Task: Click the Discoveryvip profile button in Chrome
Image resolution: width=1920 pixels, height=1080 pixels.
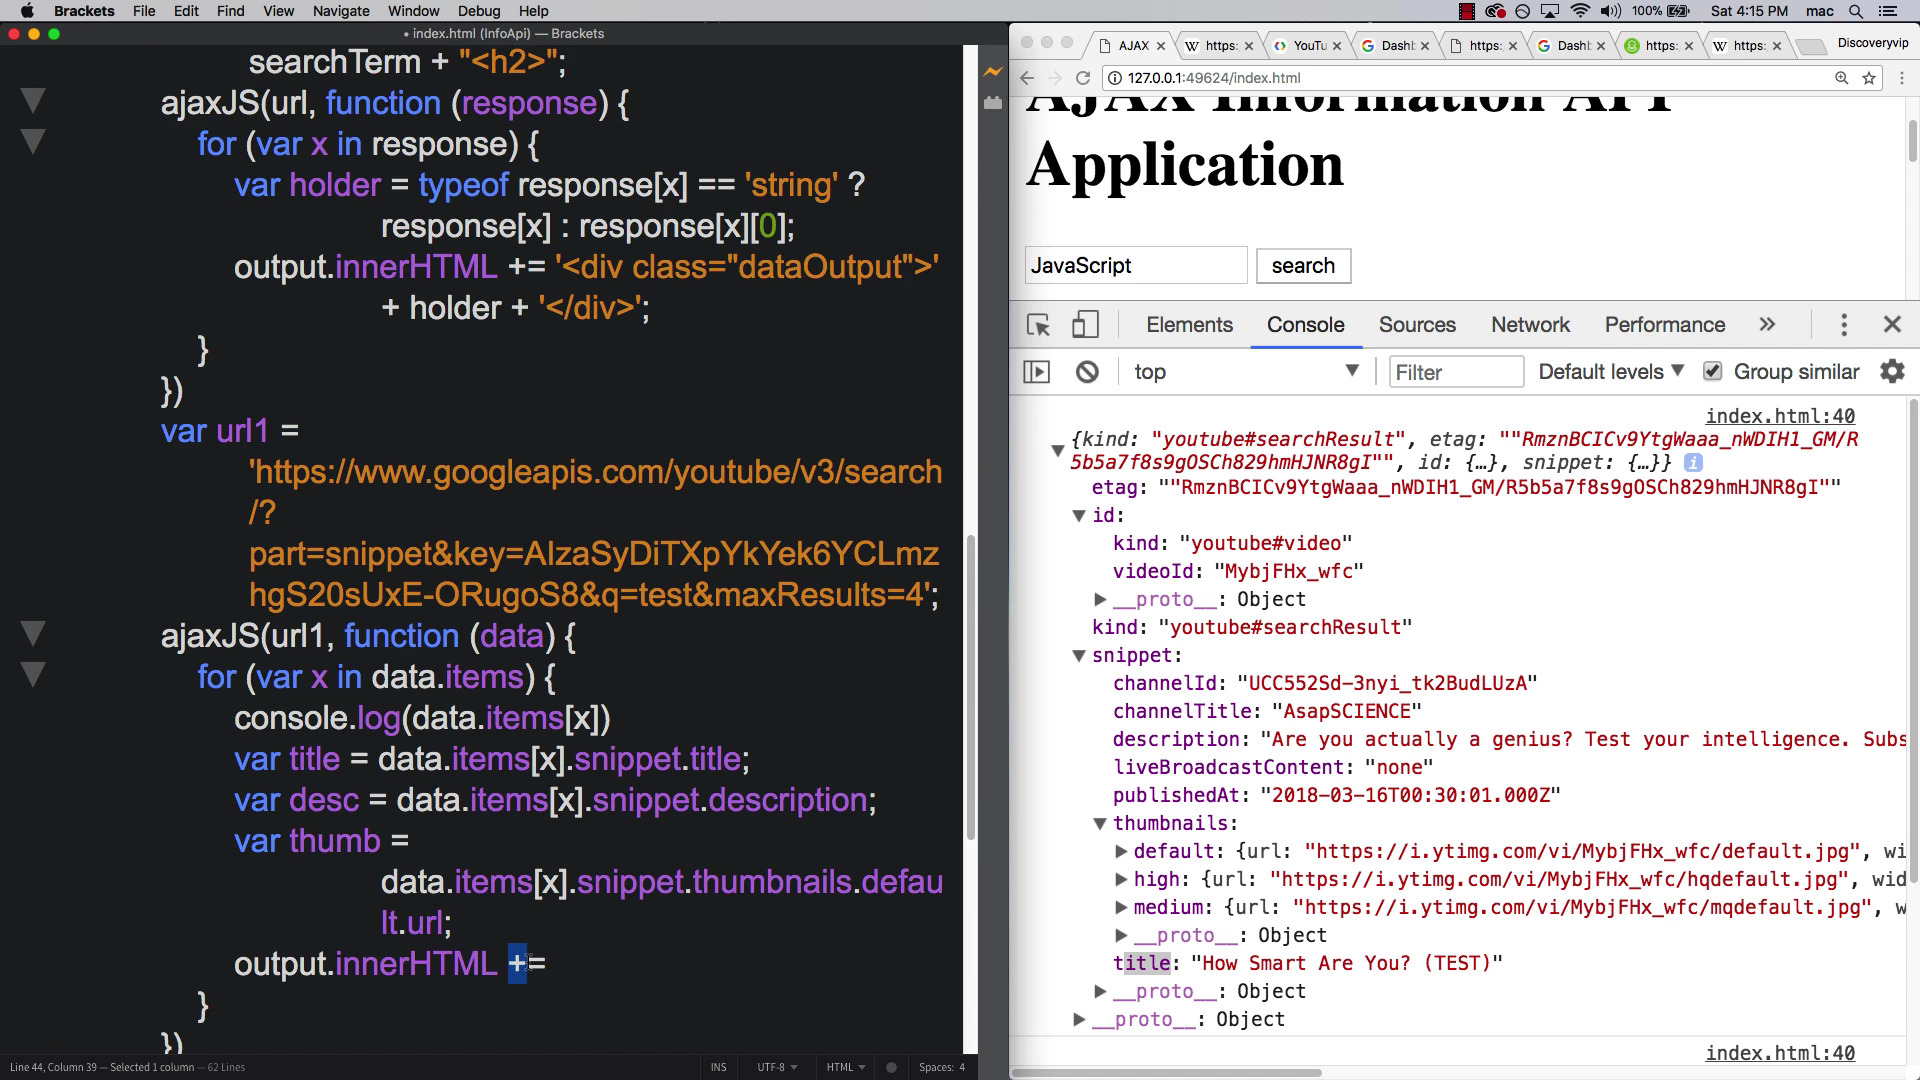Action: (x=1873, y=43)
